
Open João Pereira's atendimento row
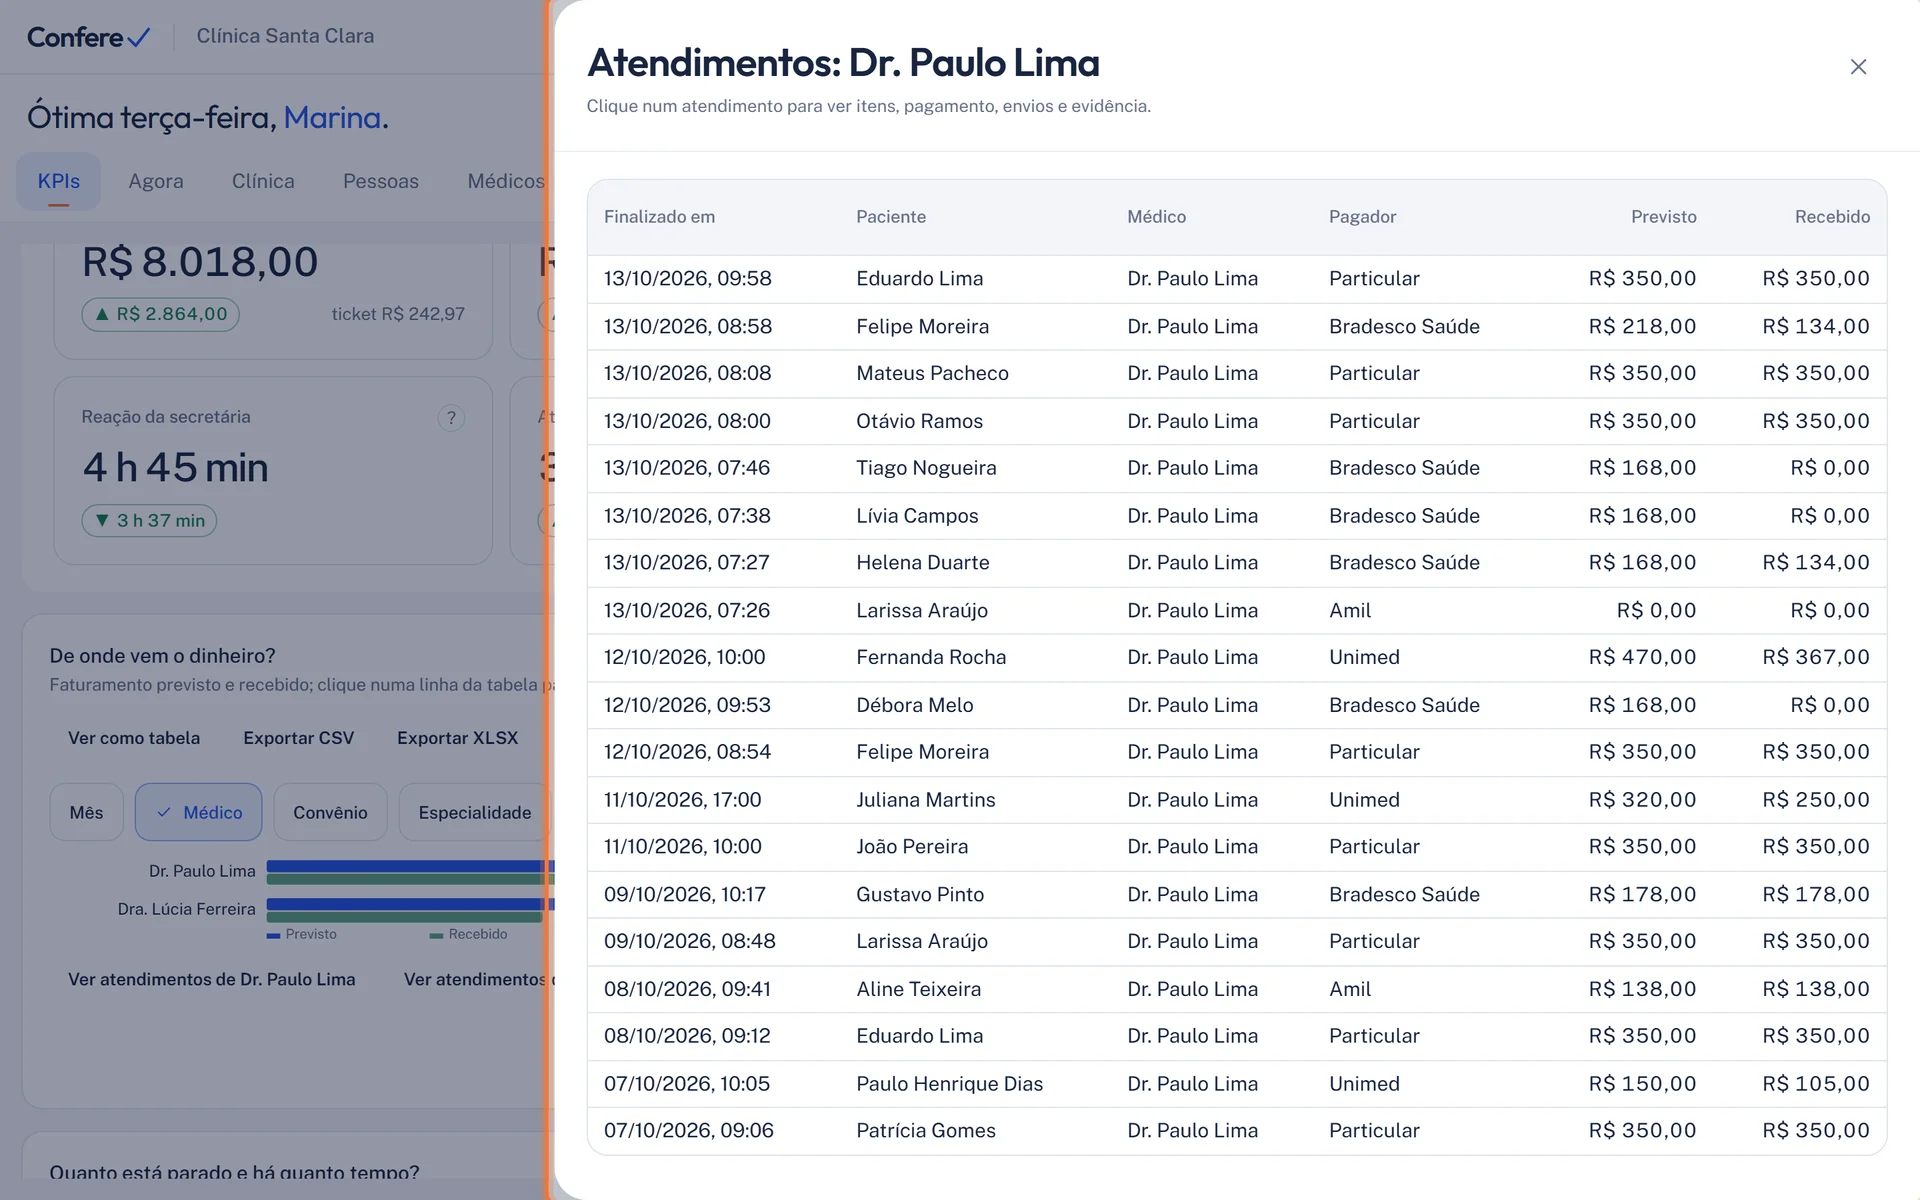tap(1237, 847)
